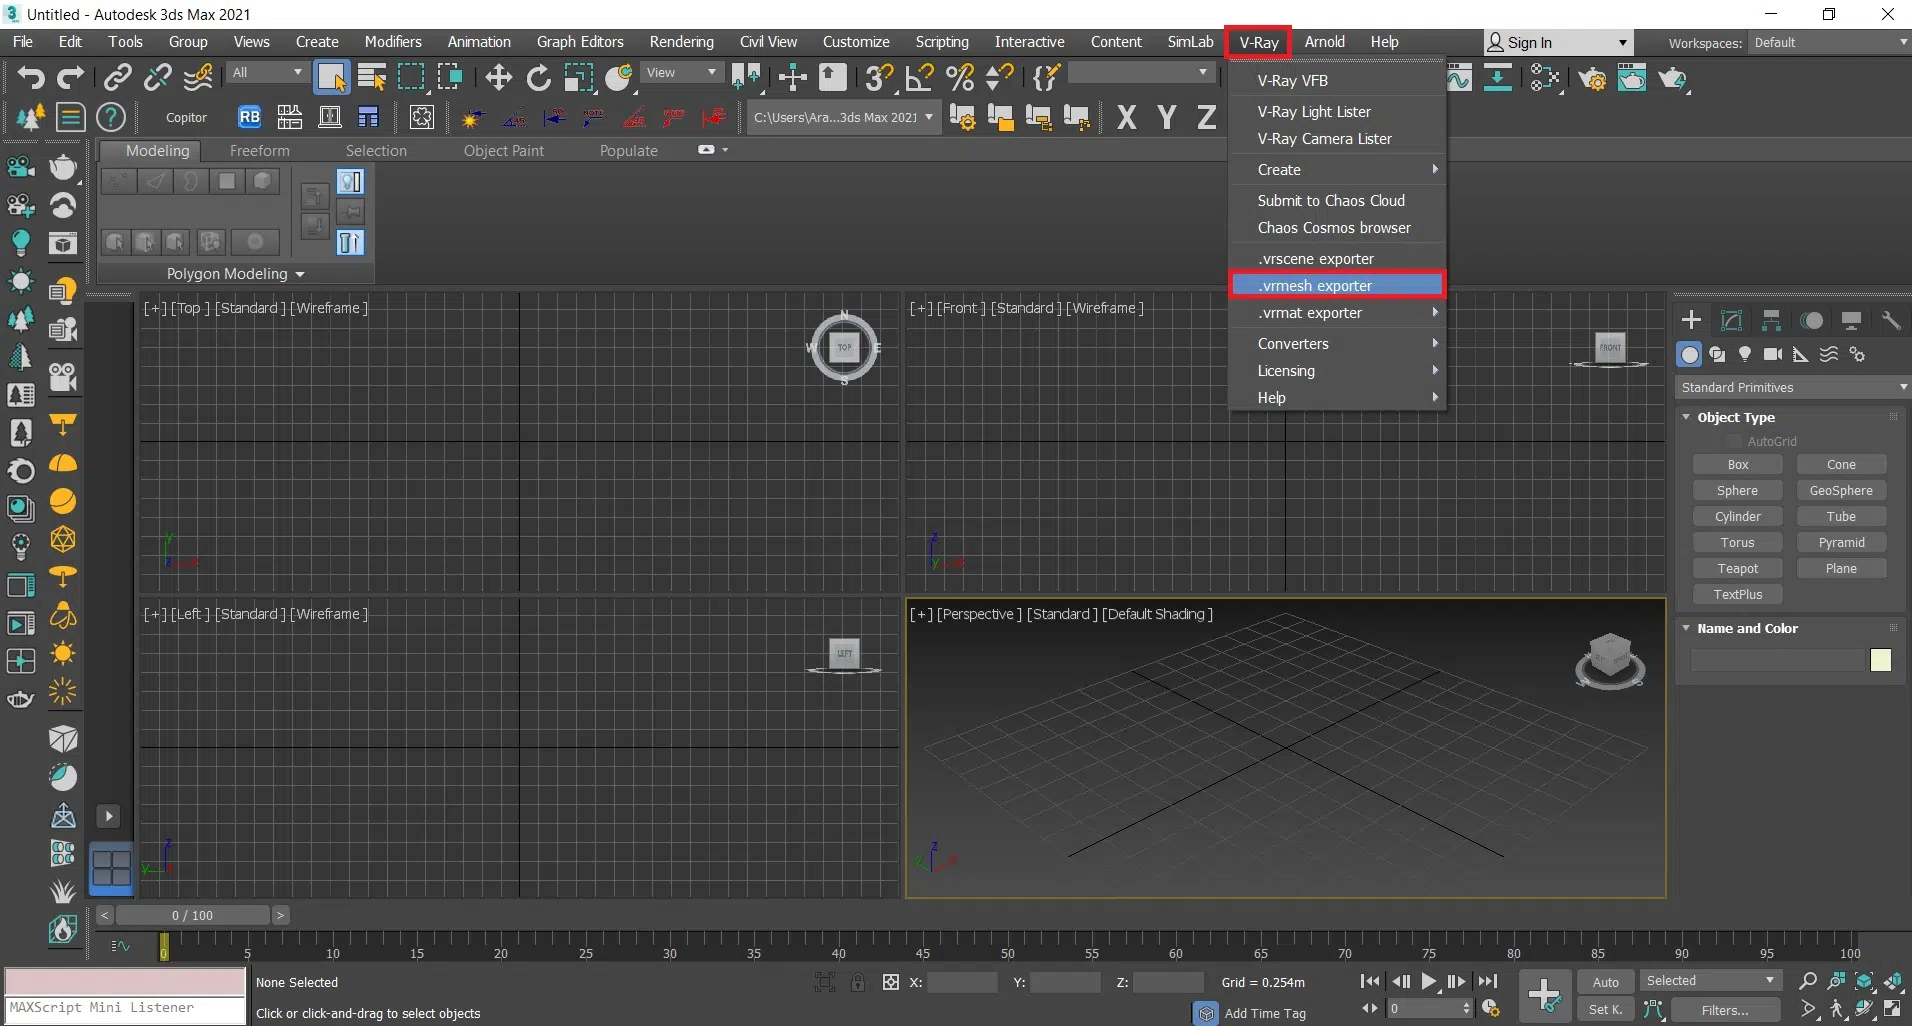
Task: Open the Create tab plus icon
Action: pyautogui.click(x=1691, y=320)
